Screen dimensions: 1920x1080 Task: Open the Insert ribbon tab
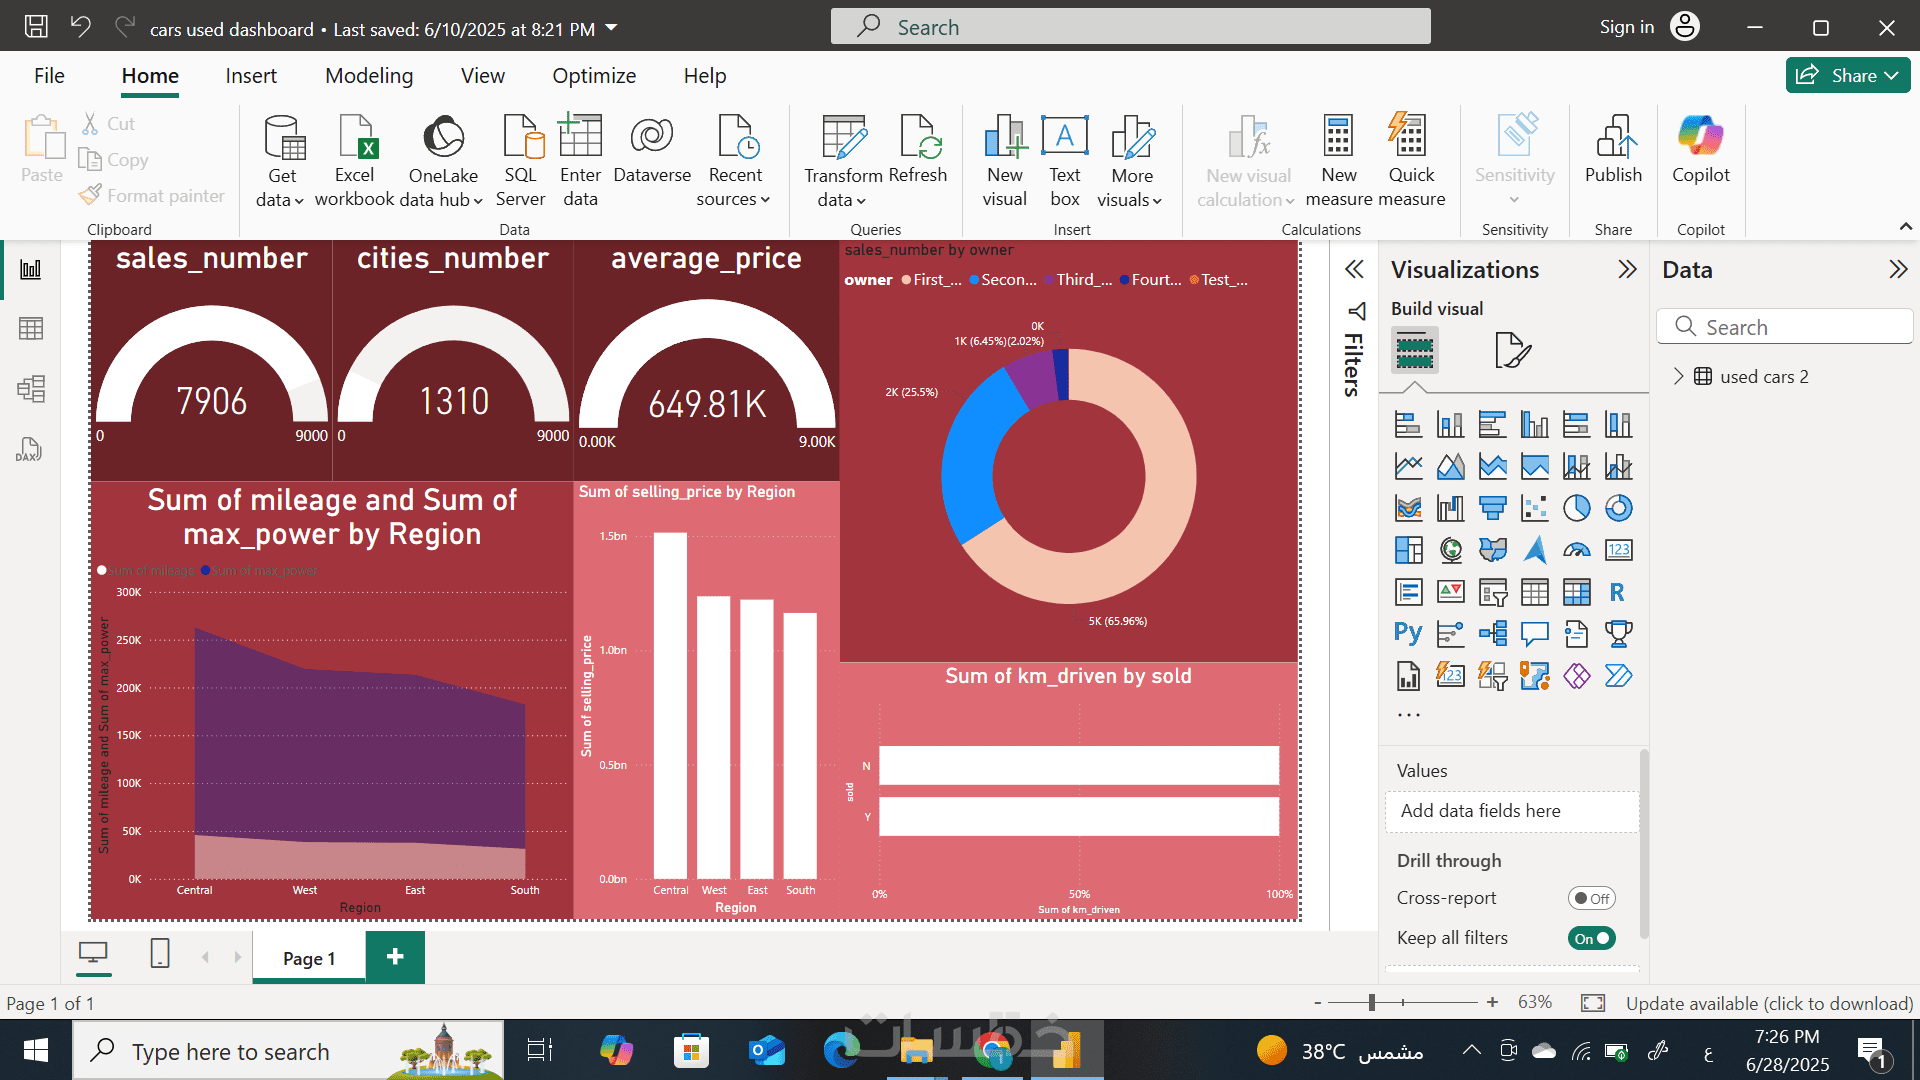251,76
